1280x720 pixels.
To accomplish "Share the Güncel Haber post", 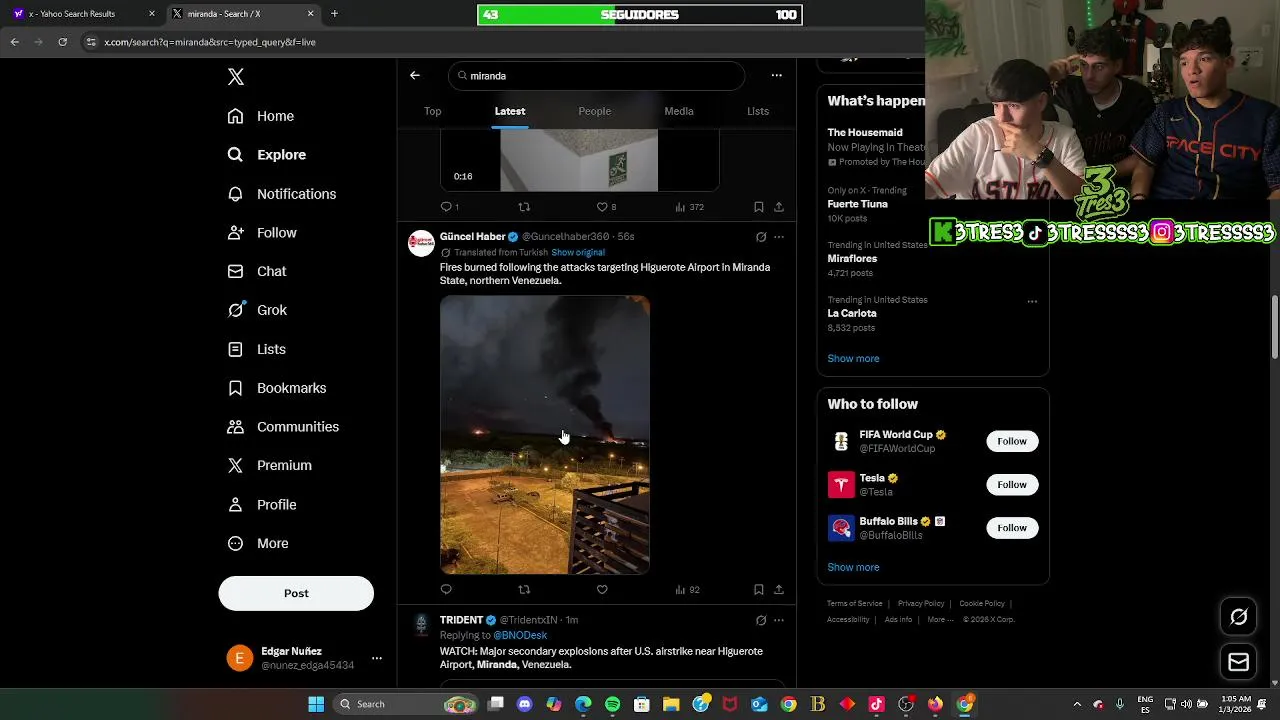I will click(x=779, y=590).
